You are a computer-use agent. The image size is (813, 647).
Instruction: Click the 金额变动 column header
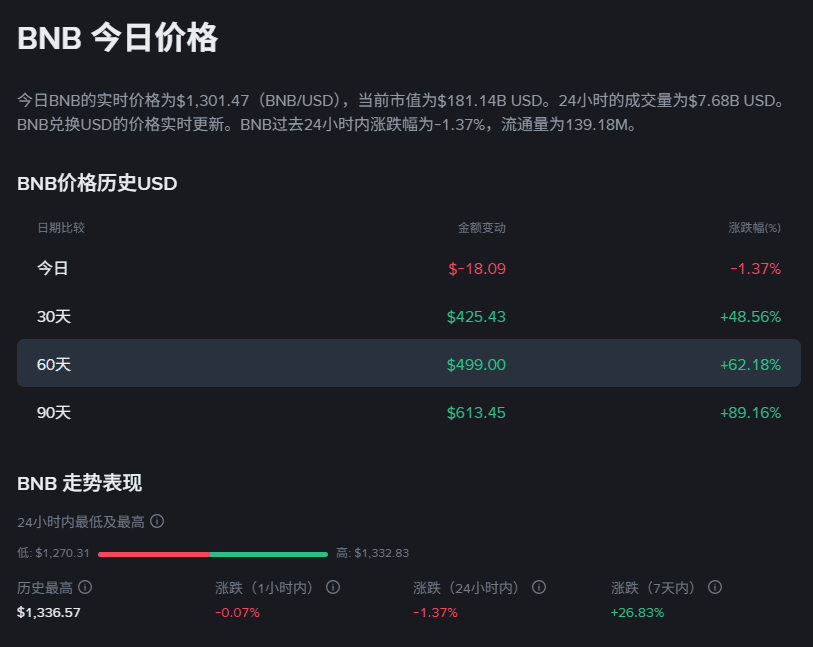point(481,228)
